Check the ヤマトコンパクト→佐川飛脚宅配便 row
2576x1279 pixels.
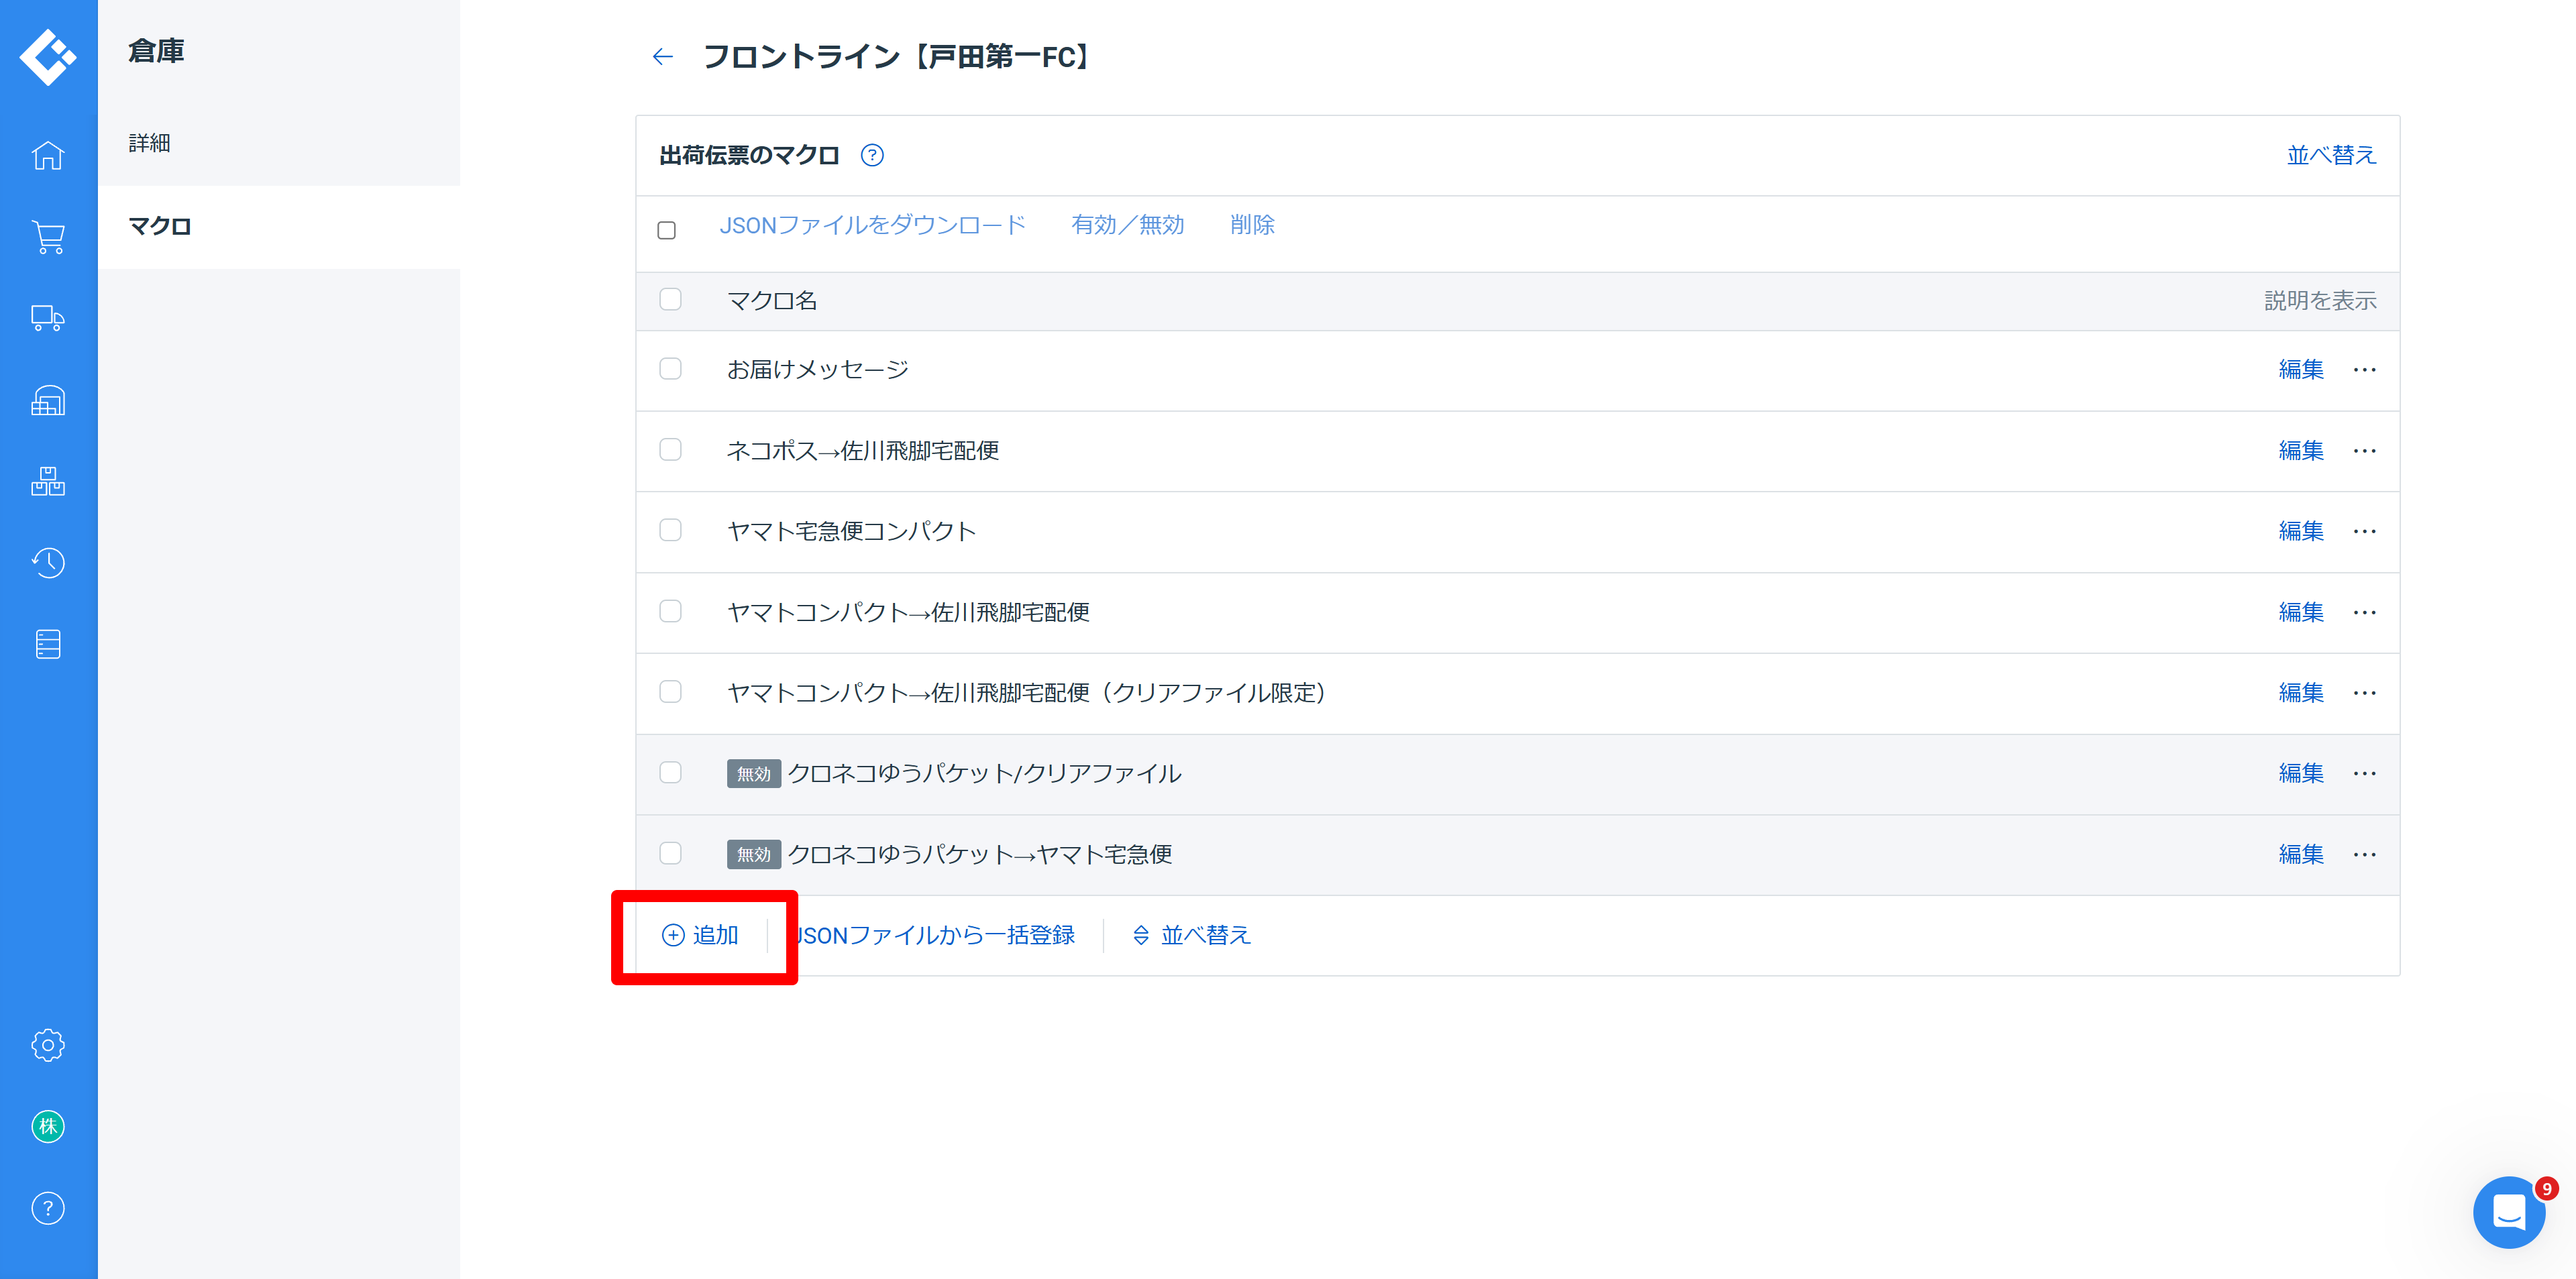pos(670,610)
